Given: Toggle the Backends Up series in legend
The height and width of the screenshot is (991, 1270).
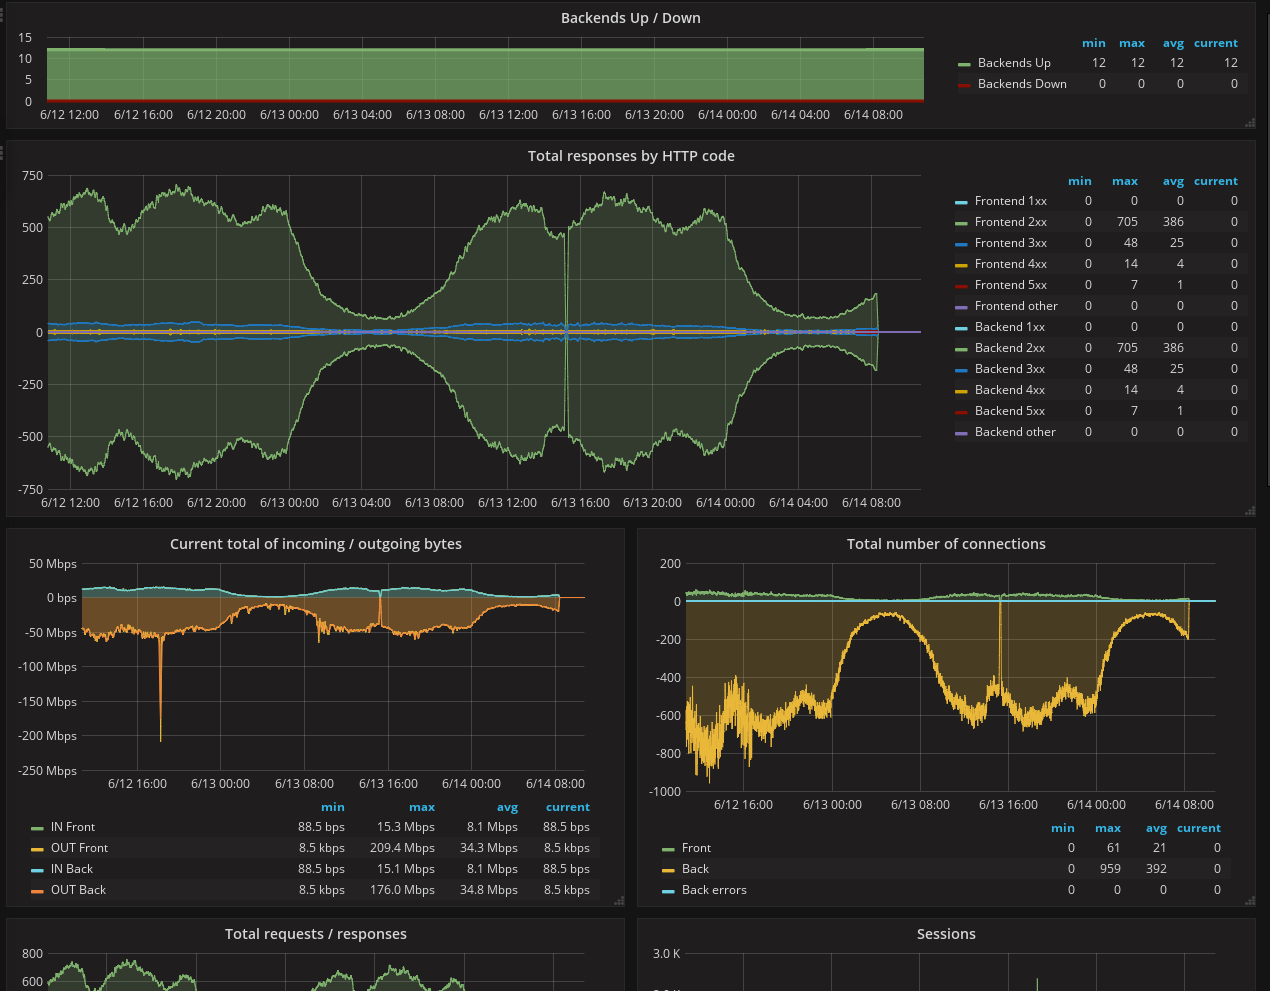Looking at the screenshot, I should pos(1014,63).
